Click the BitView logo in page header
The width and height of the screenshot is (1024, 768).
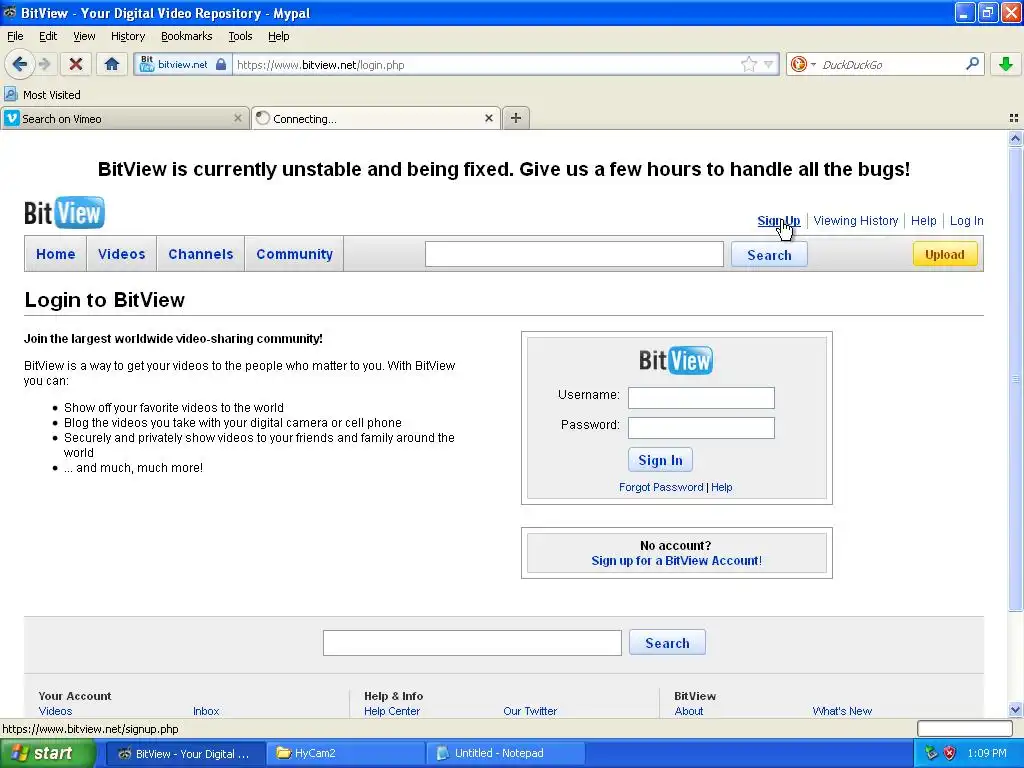[x=64, y=212]
